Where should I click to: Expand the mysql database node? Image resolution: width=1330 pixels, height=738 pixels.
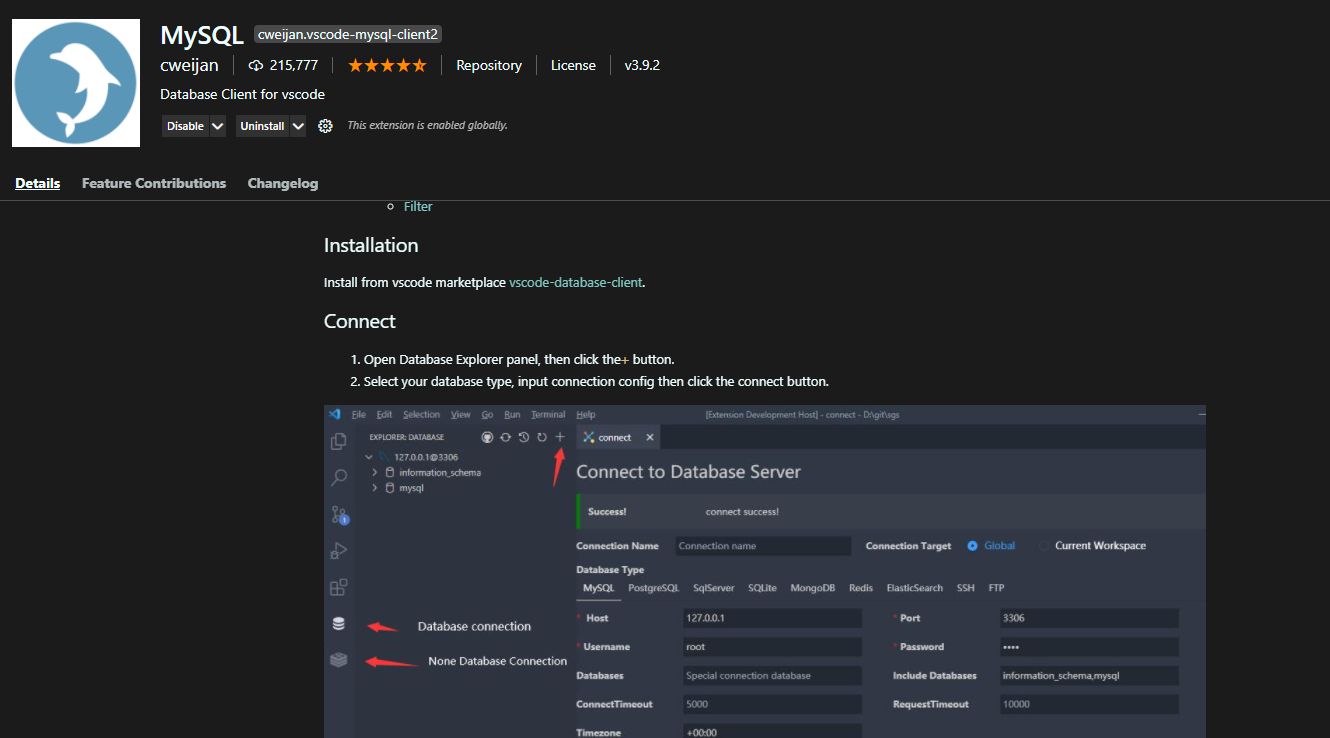375,488
